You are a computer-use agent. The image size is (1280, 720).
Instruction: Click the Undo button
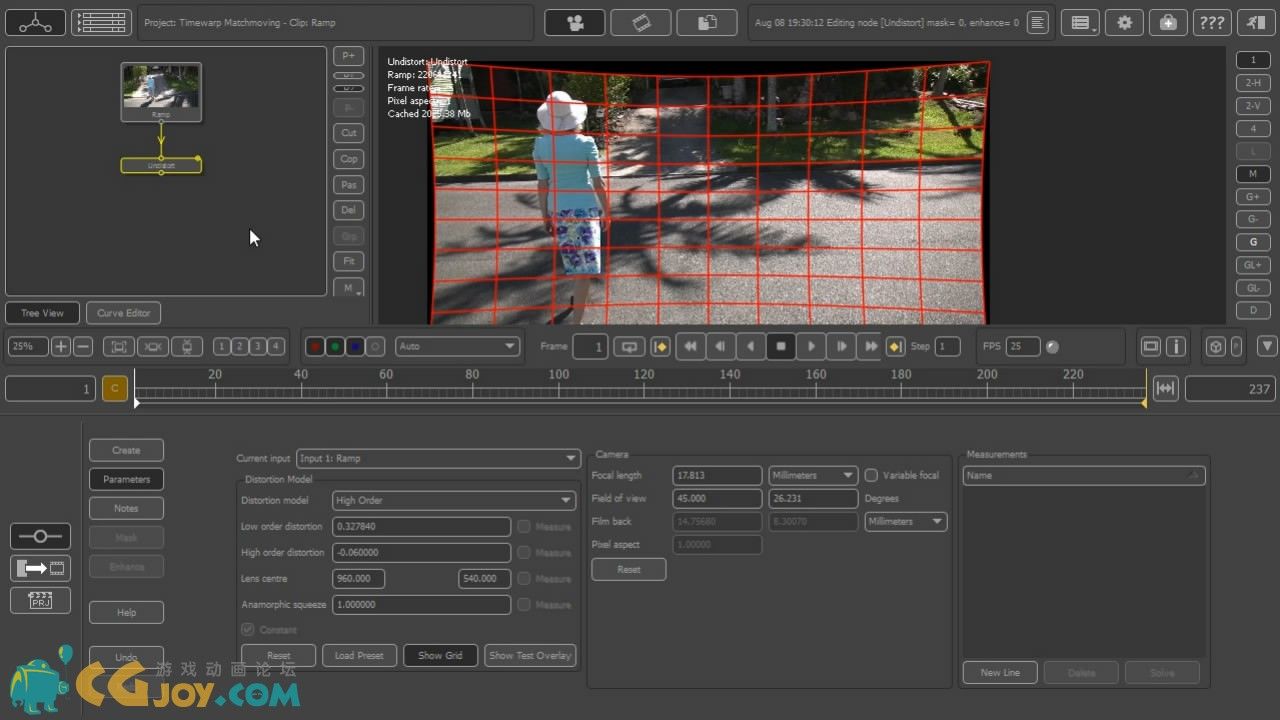pyautogui.click(x=126, y=658)
